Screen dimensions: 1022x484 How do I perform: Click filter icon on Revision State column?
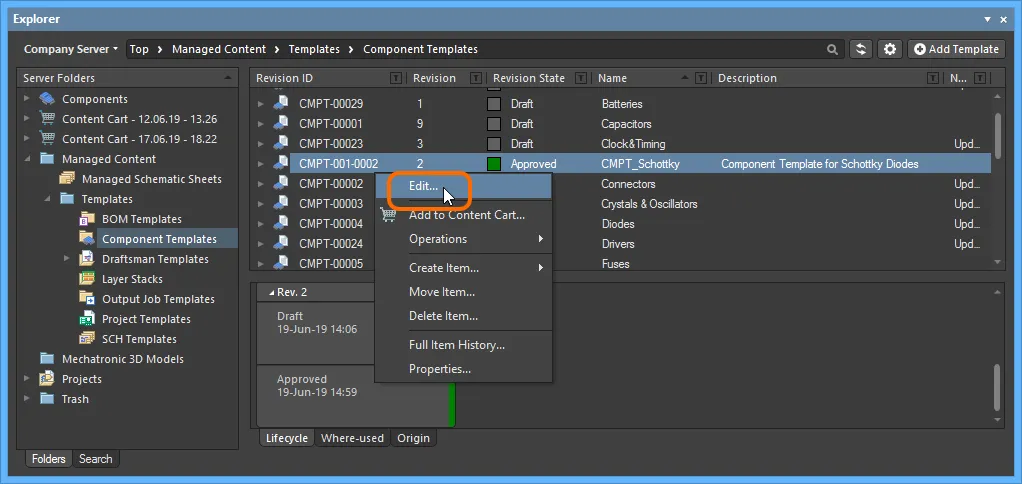(x=581, y=78)
